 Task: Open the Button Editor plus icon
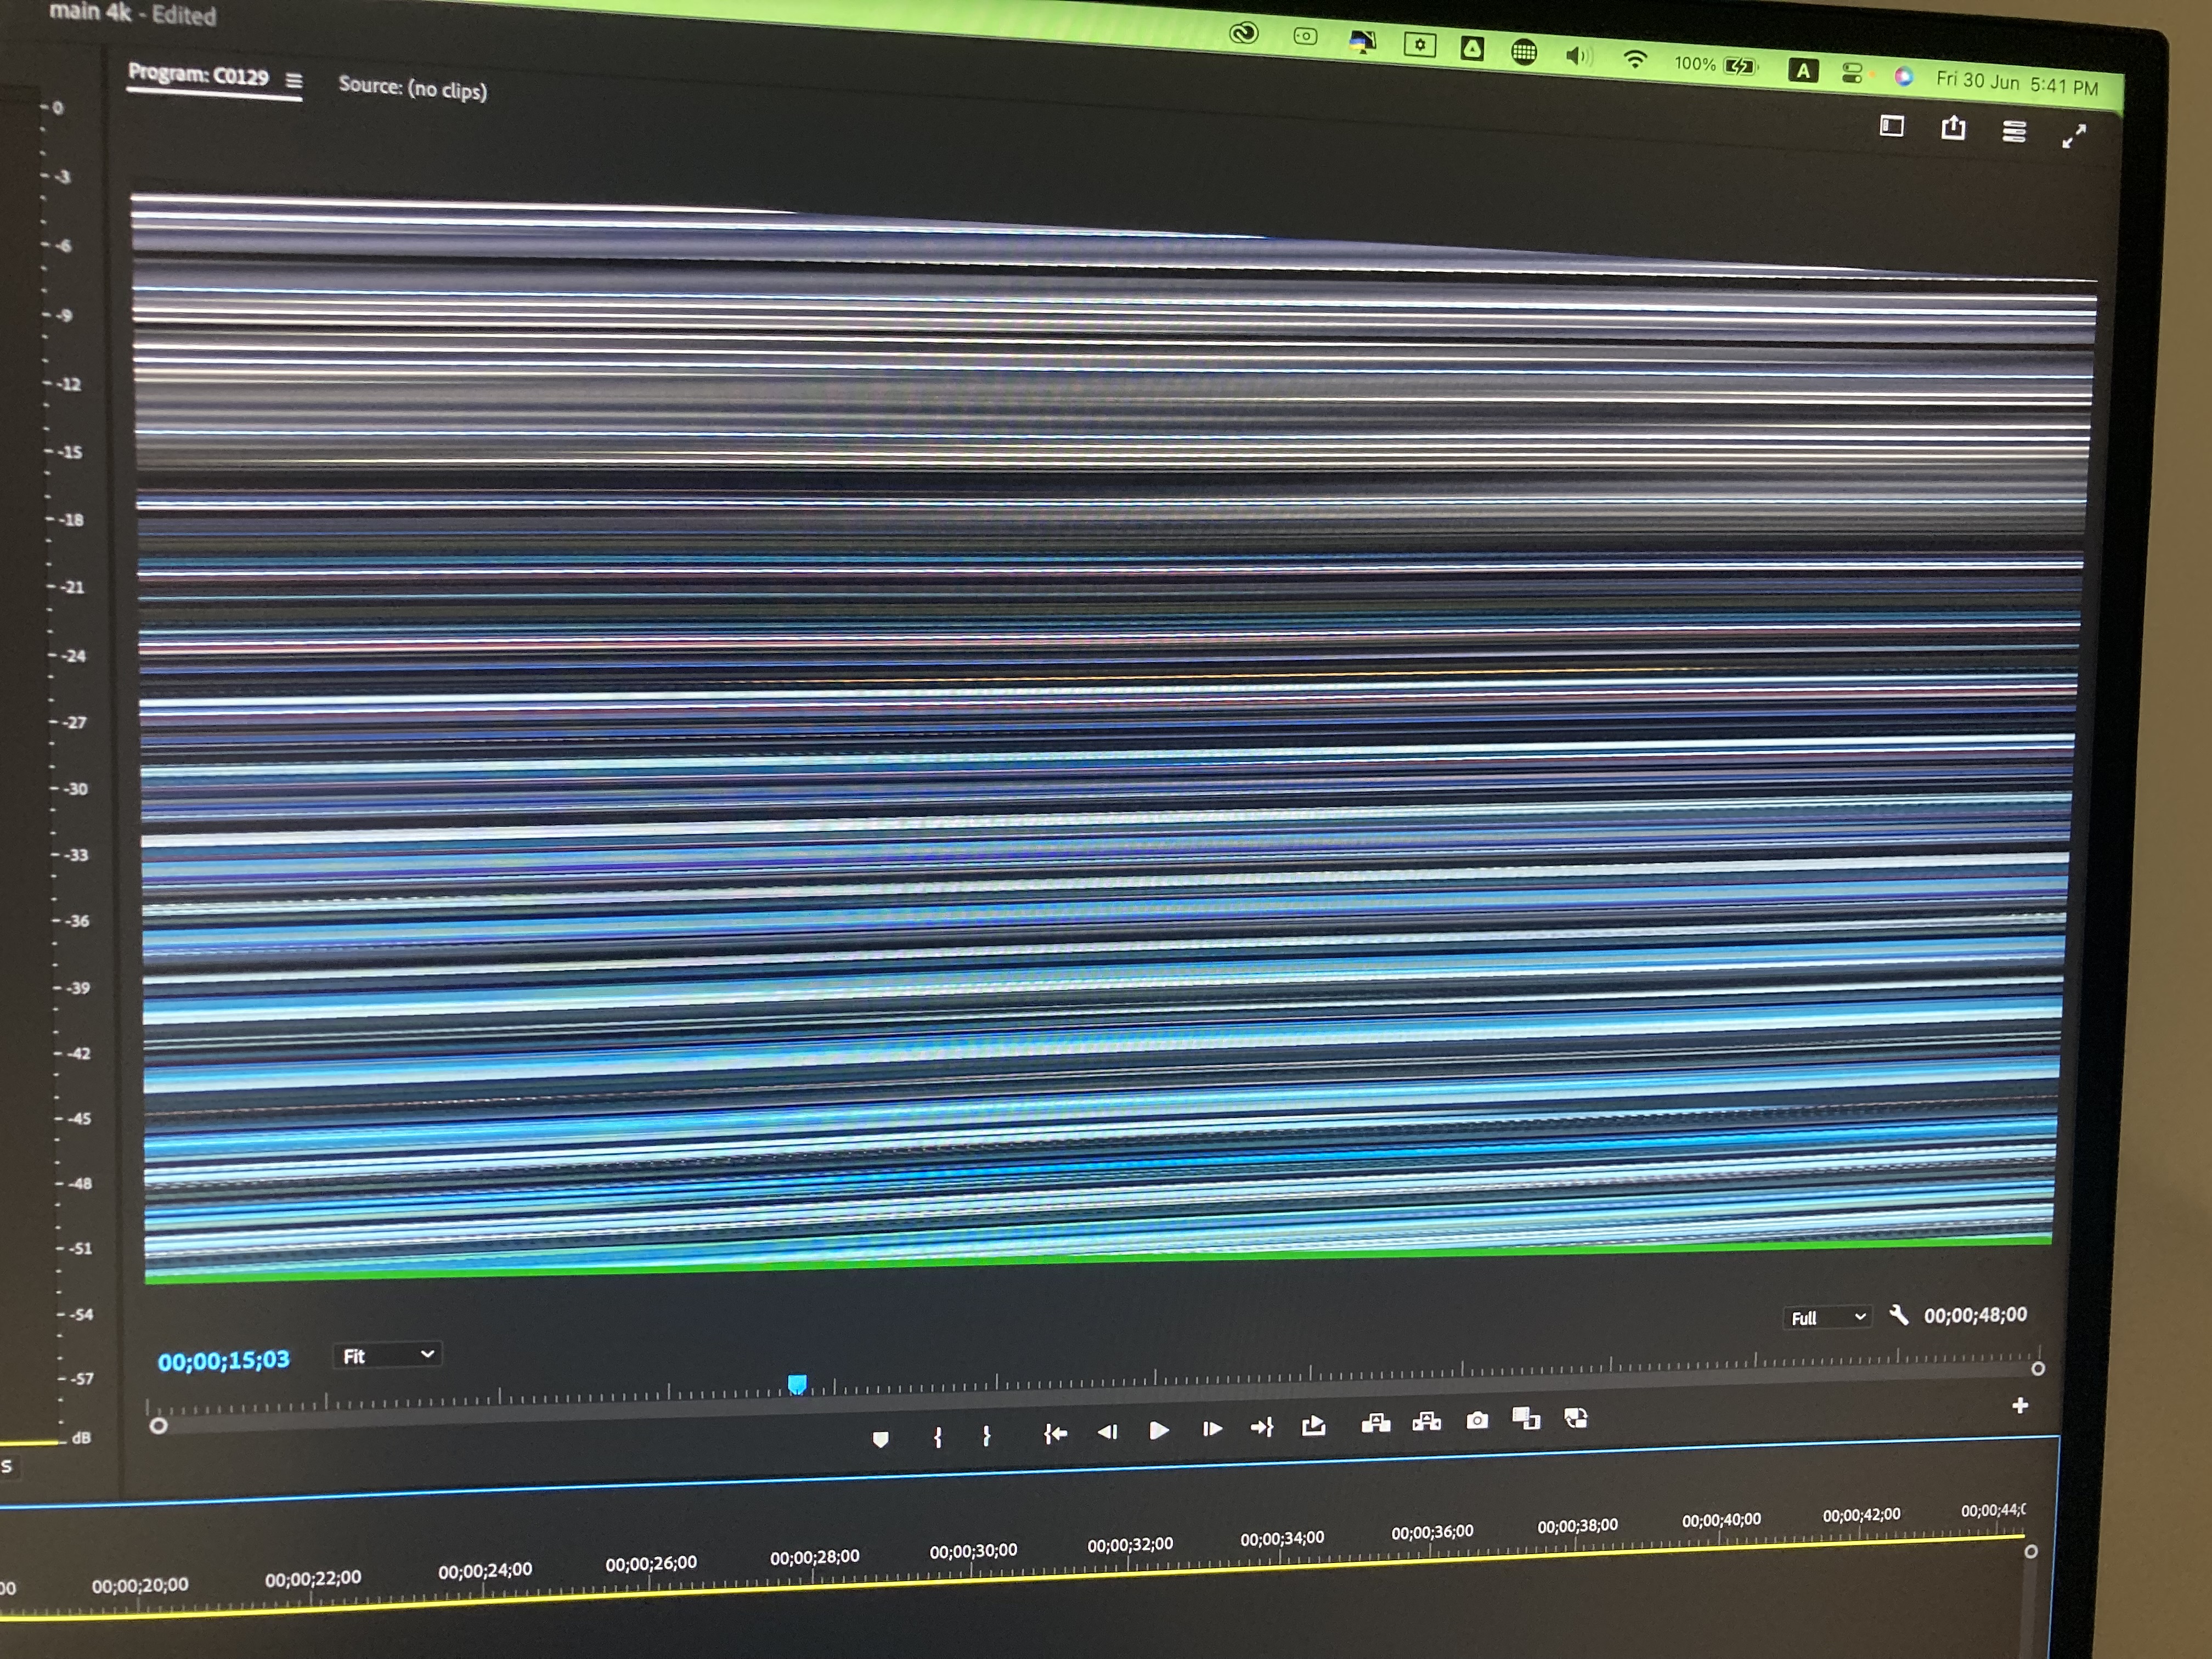click(x=2020, y=1405)
